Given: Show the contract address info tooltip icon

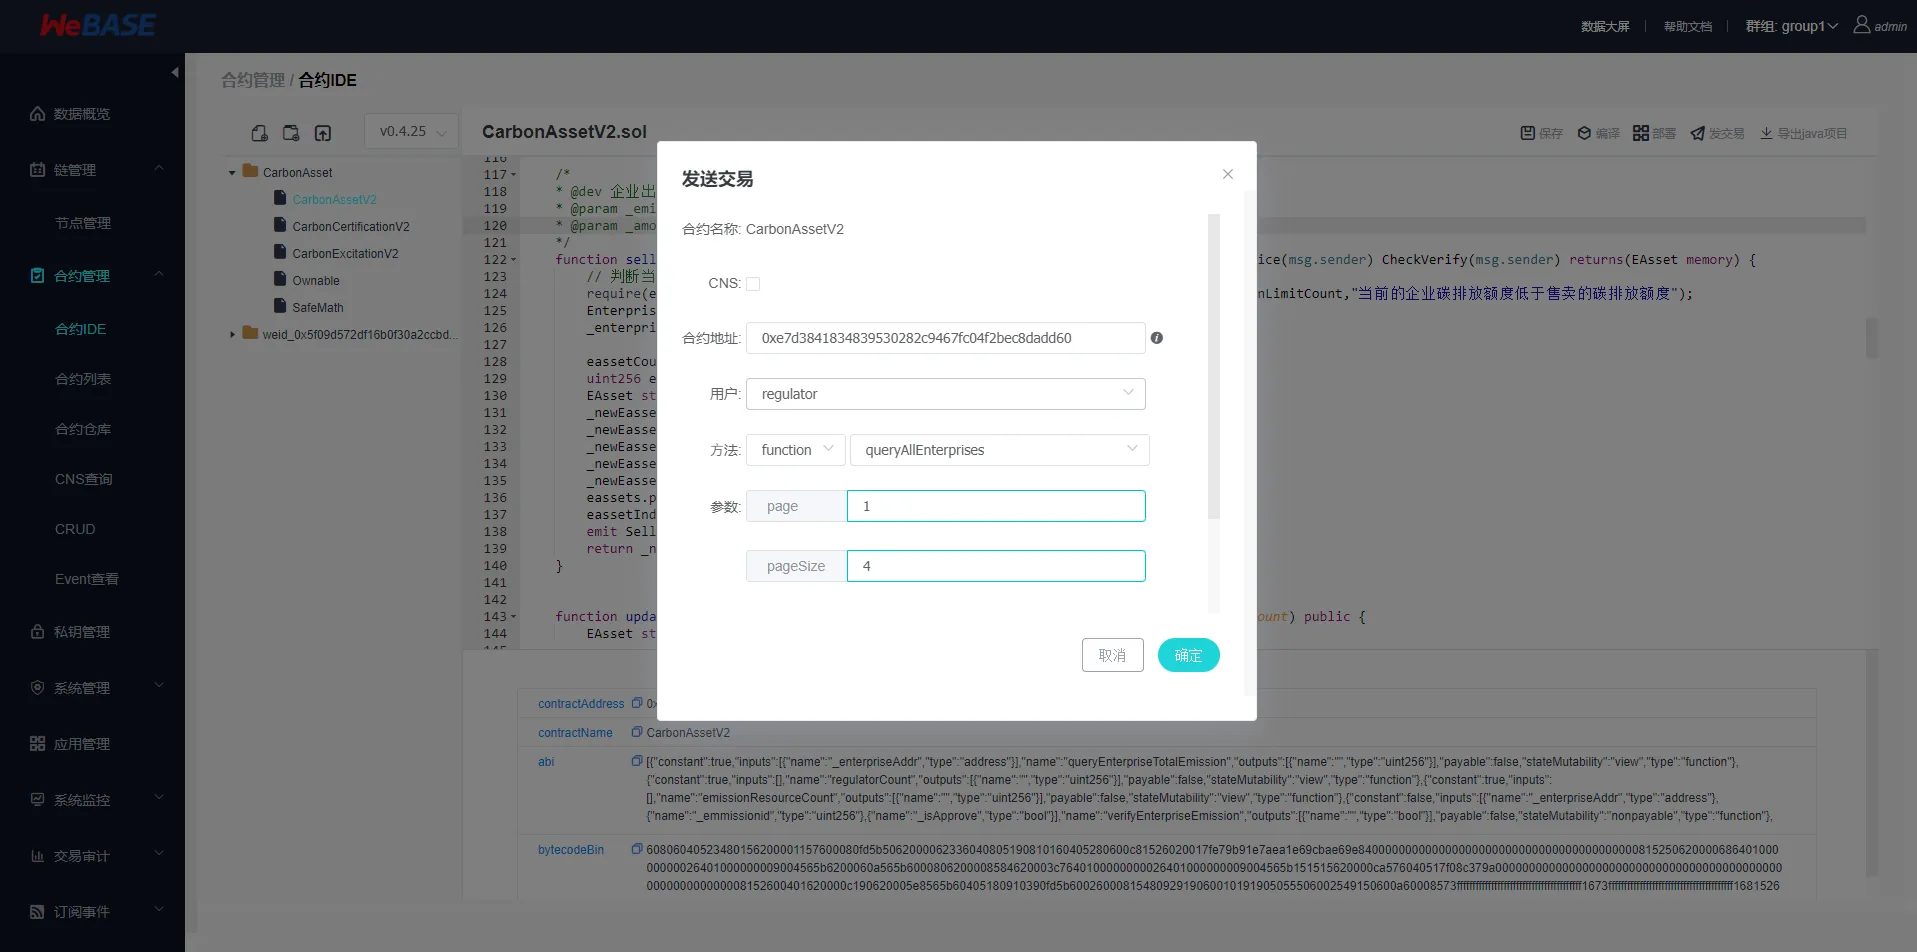Looking at the screenshot, I should pyautogui.click(x=1157, y=338).
